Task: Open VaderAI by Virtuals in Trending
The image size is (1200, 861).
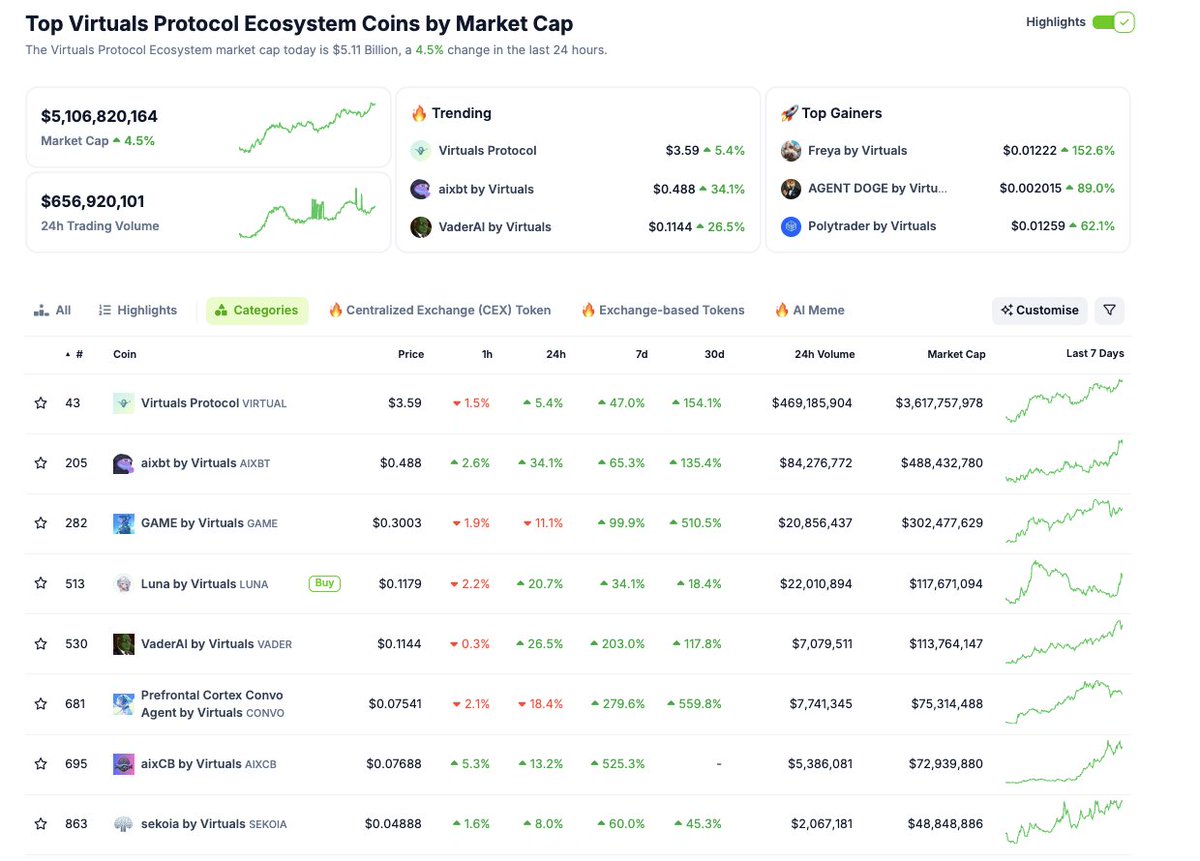Action: click(x=495, y=227)
